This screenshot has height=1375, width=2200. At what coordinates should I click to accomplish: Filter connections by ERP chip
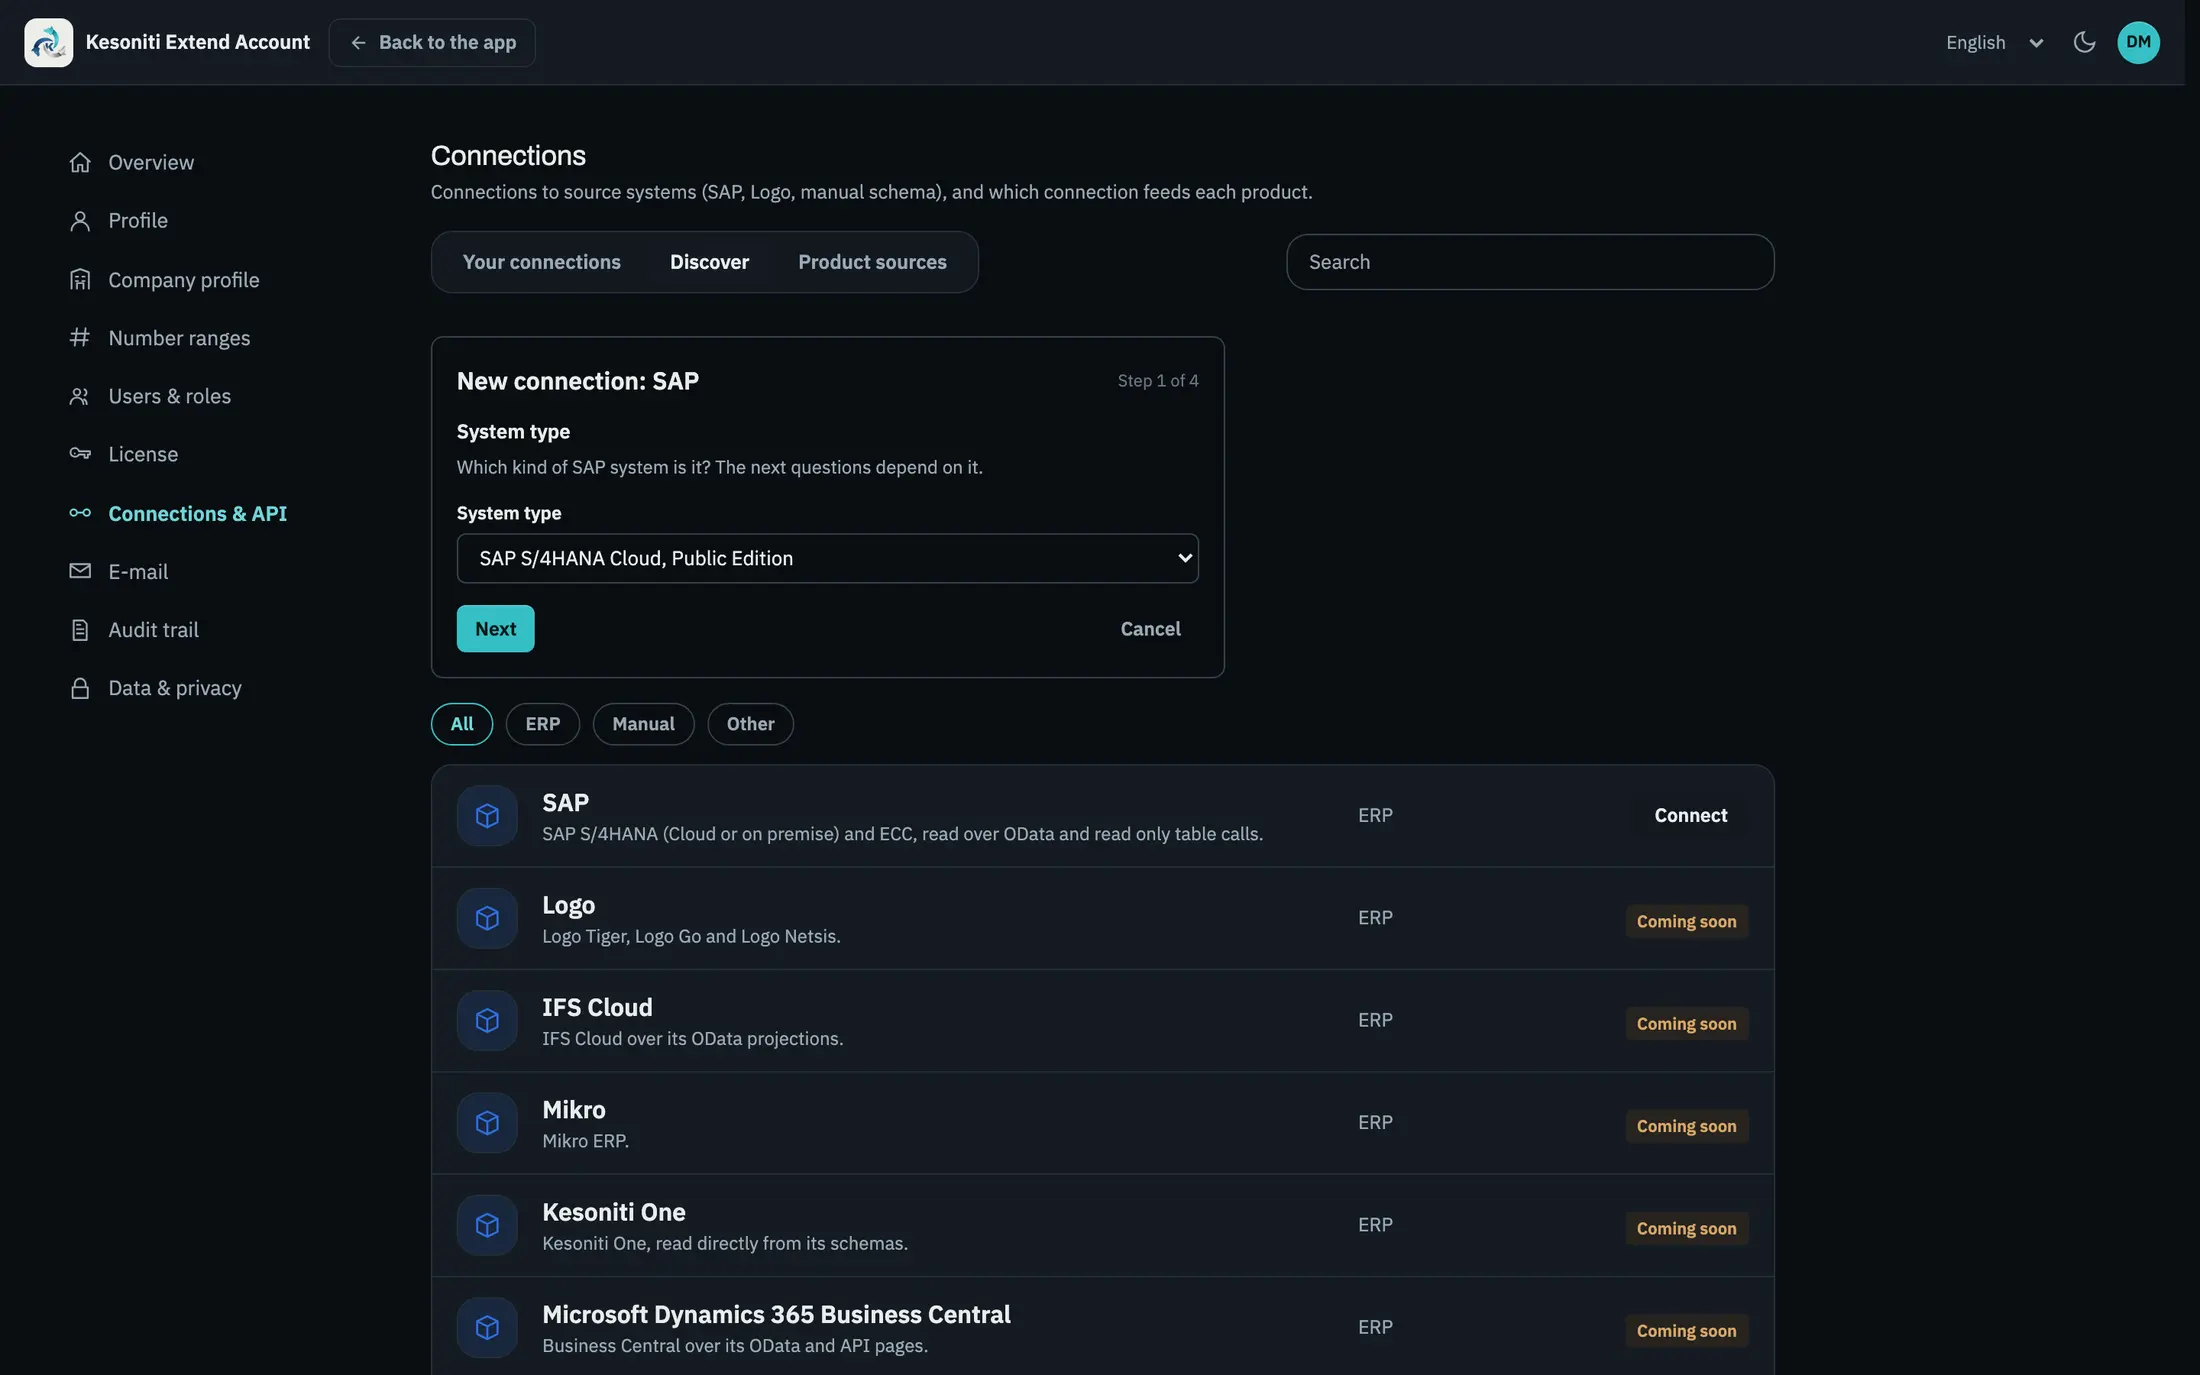(x=542, y=724)
